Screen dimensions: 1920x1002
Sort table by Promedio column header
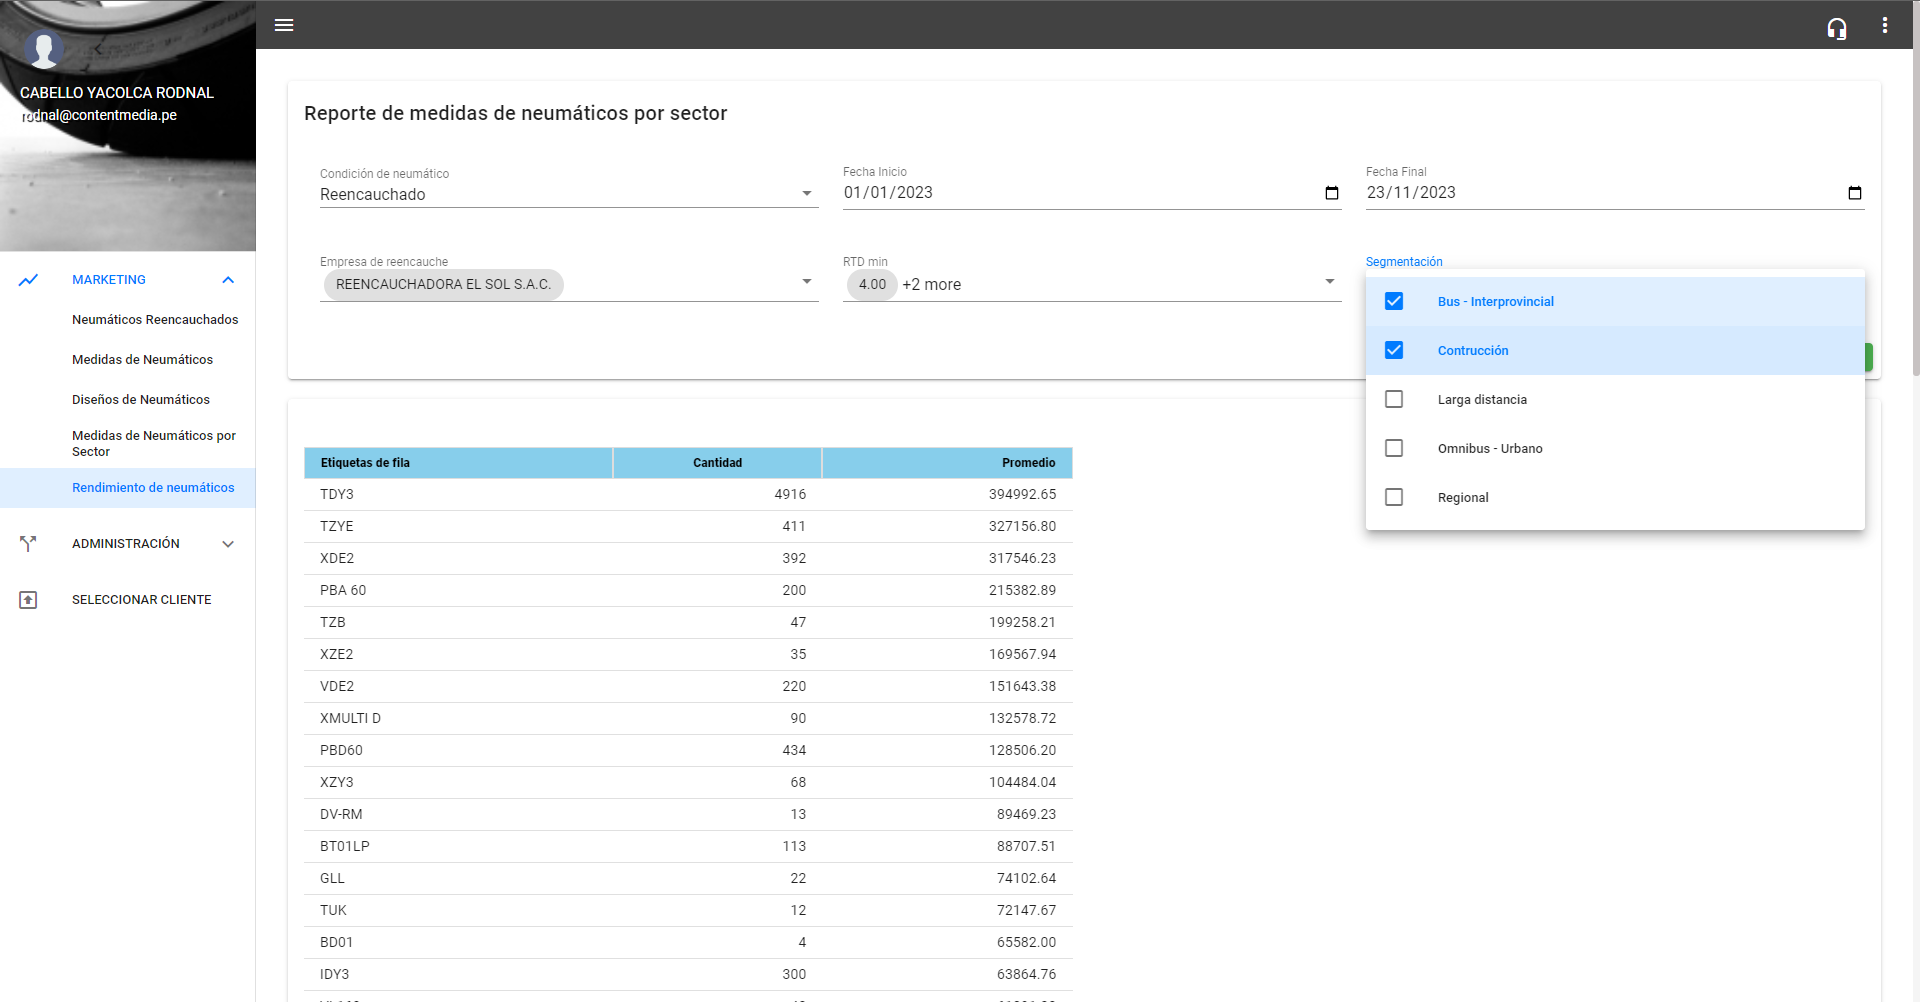[x=1028, y=463]
